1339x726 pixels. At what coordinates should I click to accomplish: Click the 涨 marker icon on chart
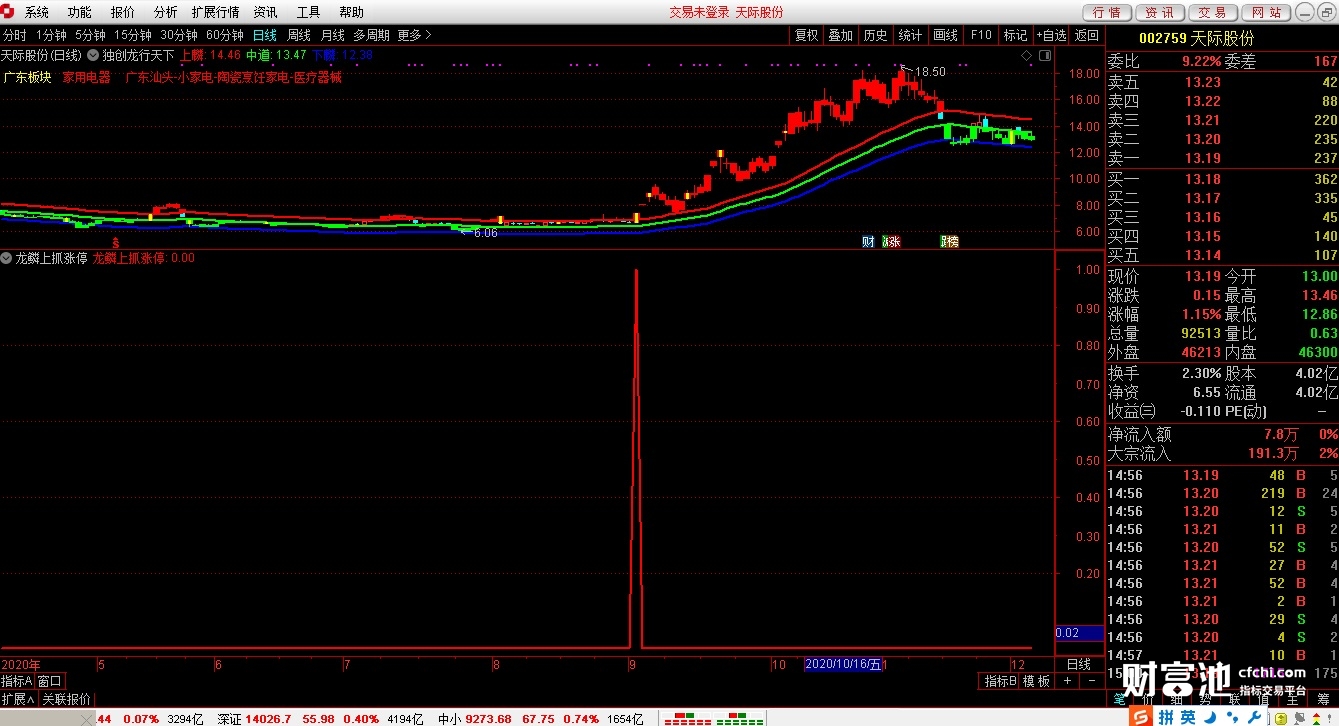[893, 241]
